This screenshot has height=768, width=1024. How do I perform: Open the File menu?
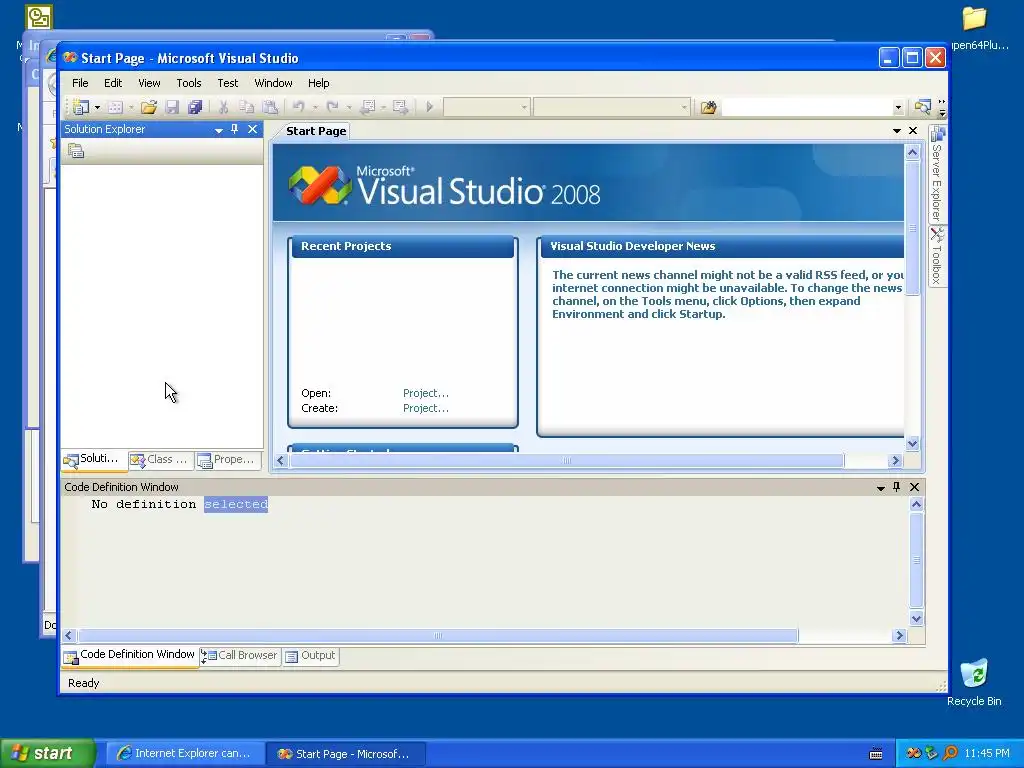point(80,83)
